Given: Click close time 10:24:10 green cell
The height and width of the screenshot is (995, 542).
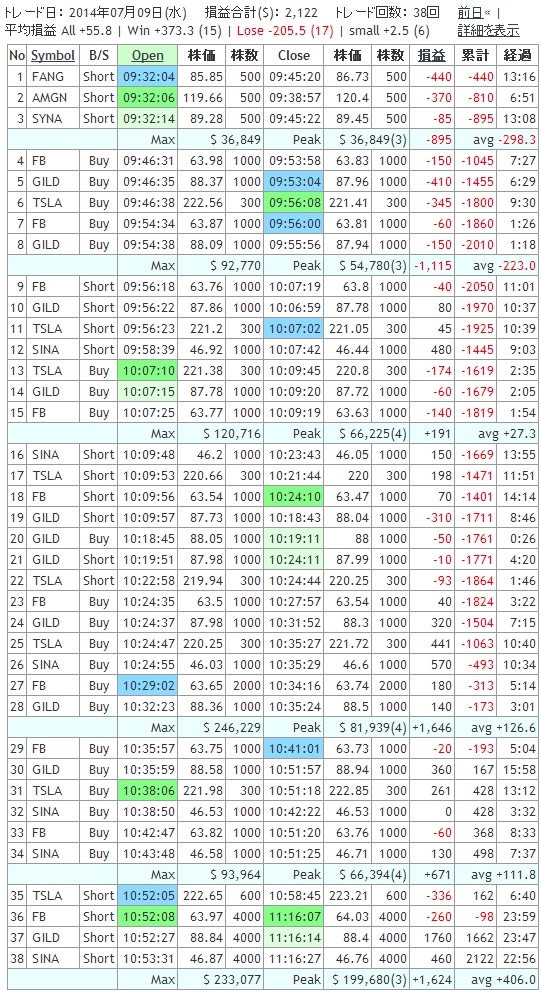Looking at the screenshot, I should tap(294, 496).
